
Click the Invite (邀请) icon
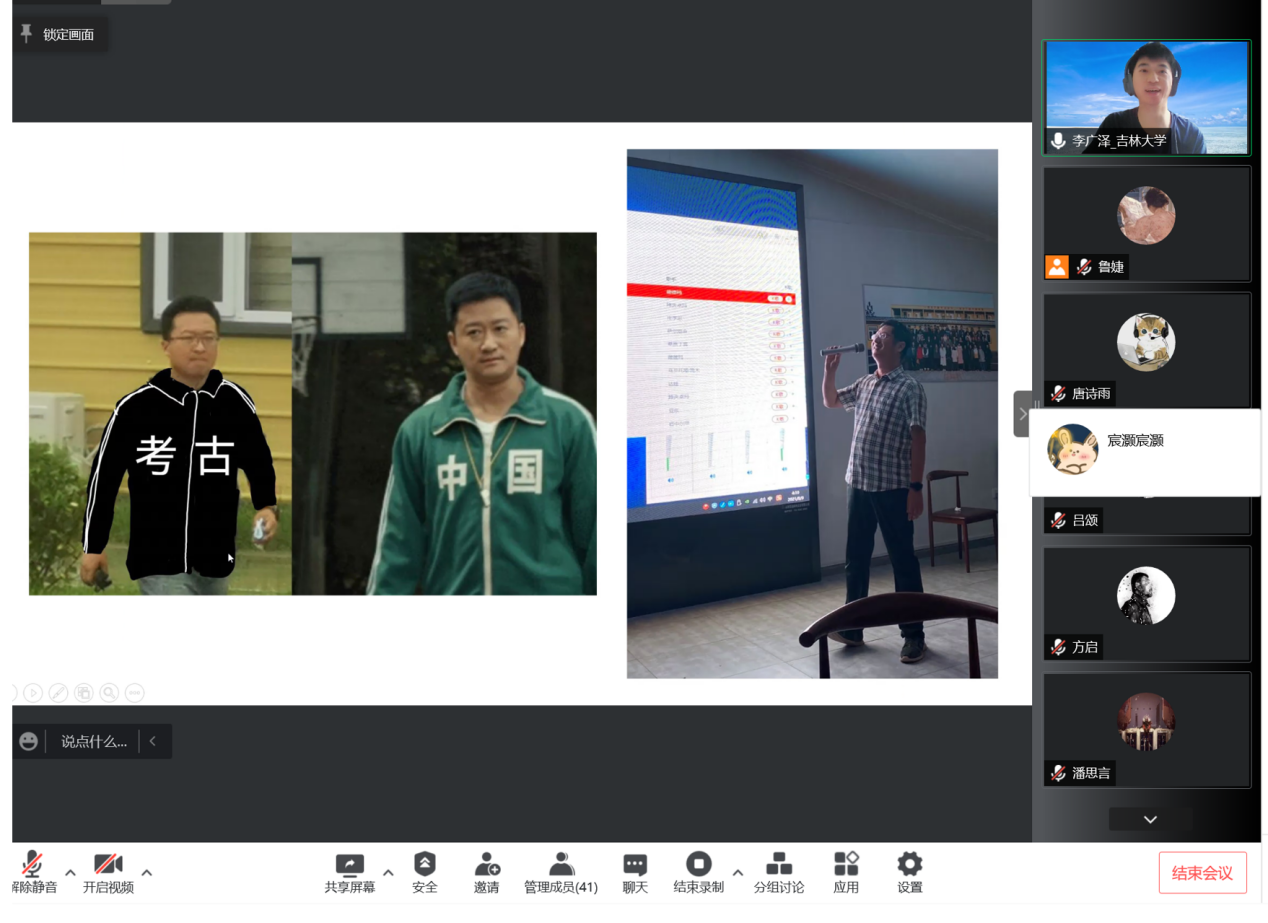(x=486, y=865)
